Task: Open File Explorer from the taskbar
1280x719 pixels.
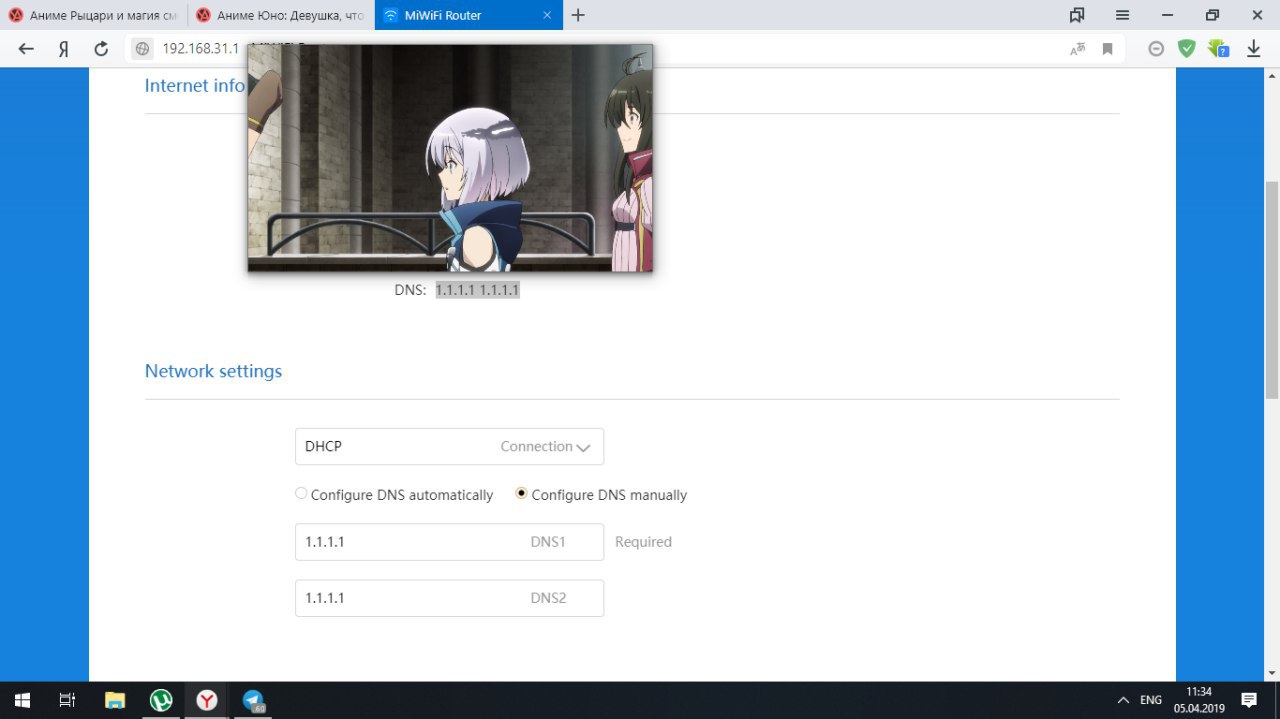Action: pyautogui.click(x=115, y=700)
